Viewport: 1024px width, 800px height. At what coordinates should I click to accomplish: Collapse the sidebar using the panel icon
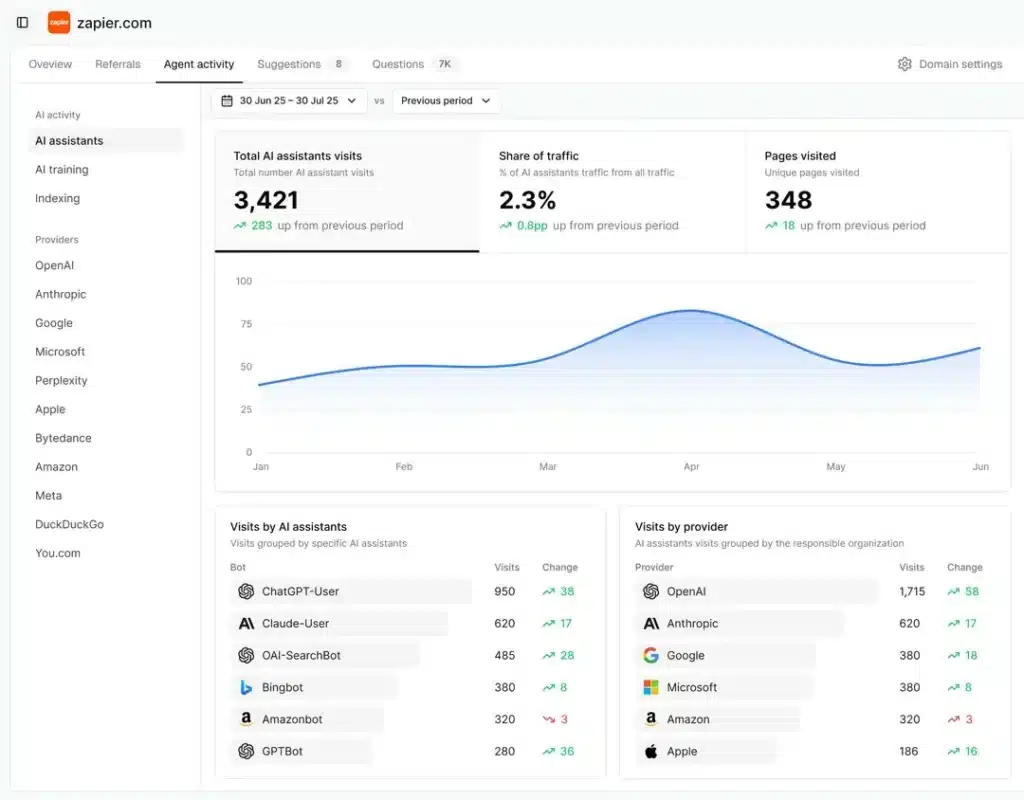click(22, 22)
